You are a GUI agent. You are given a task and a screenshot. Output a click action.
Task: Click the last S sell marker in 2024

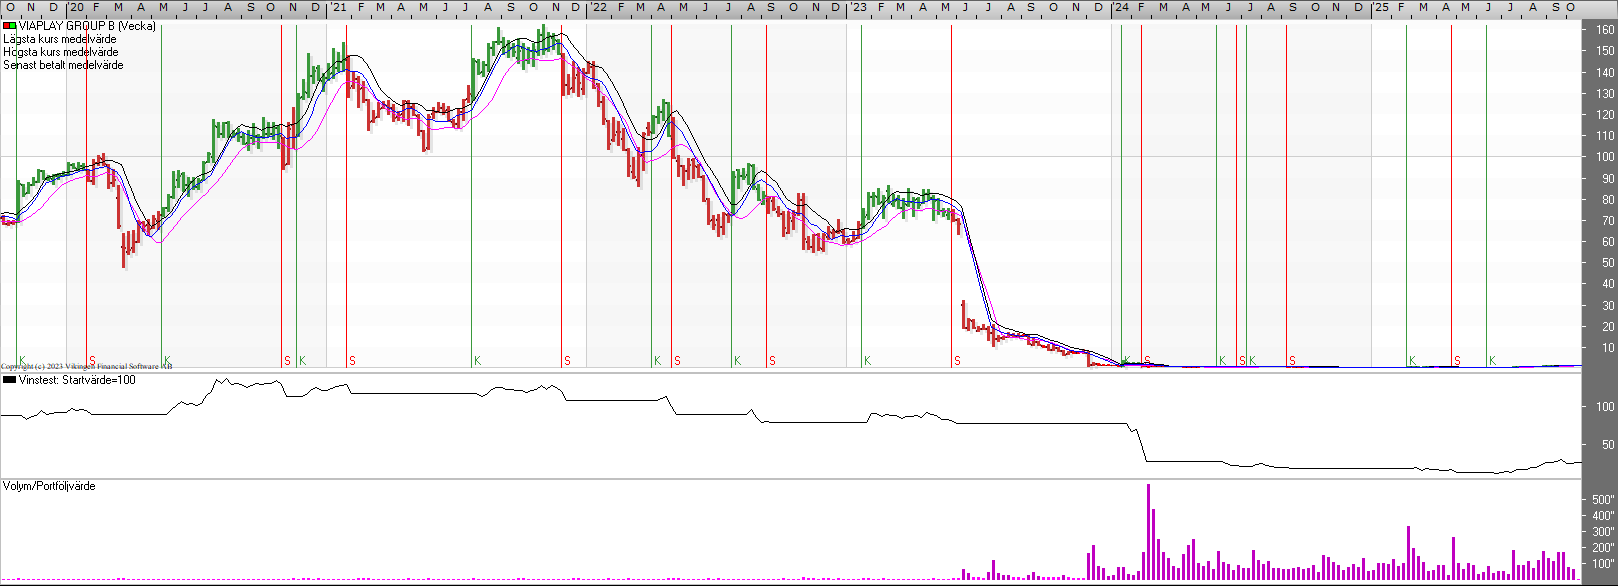1292,361
